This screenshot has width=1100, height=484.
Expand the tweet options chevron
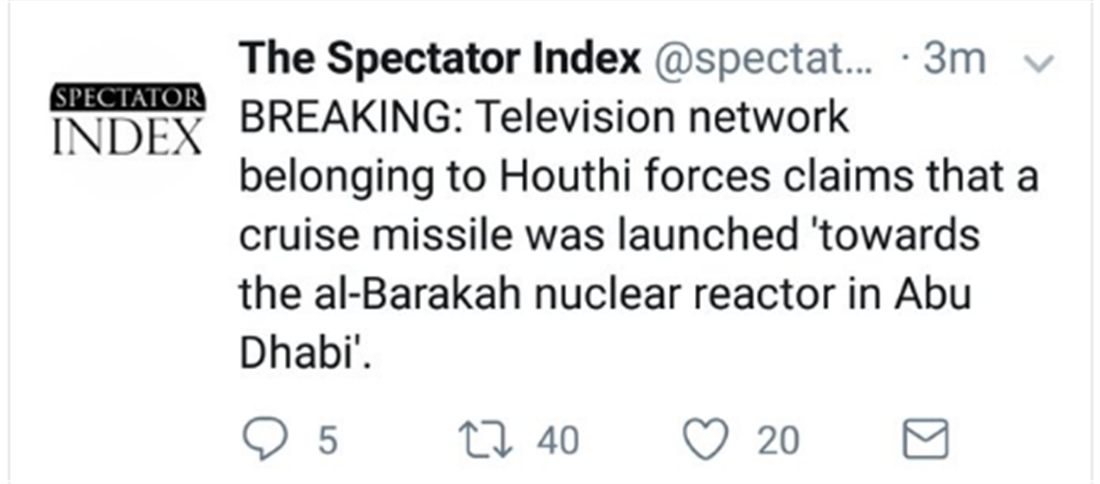[x=1040, y=62]
